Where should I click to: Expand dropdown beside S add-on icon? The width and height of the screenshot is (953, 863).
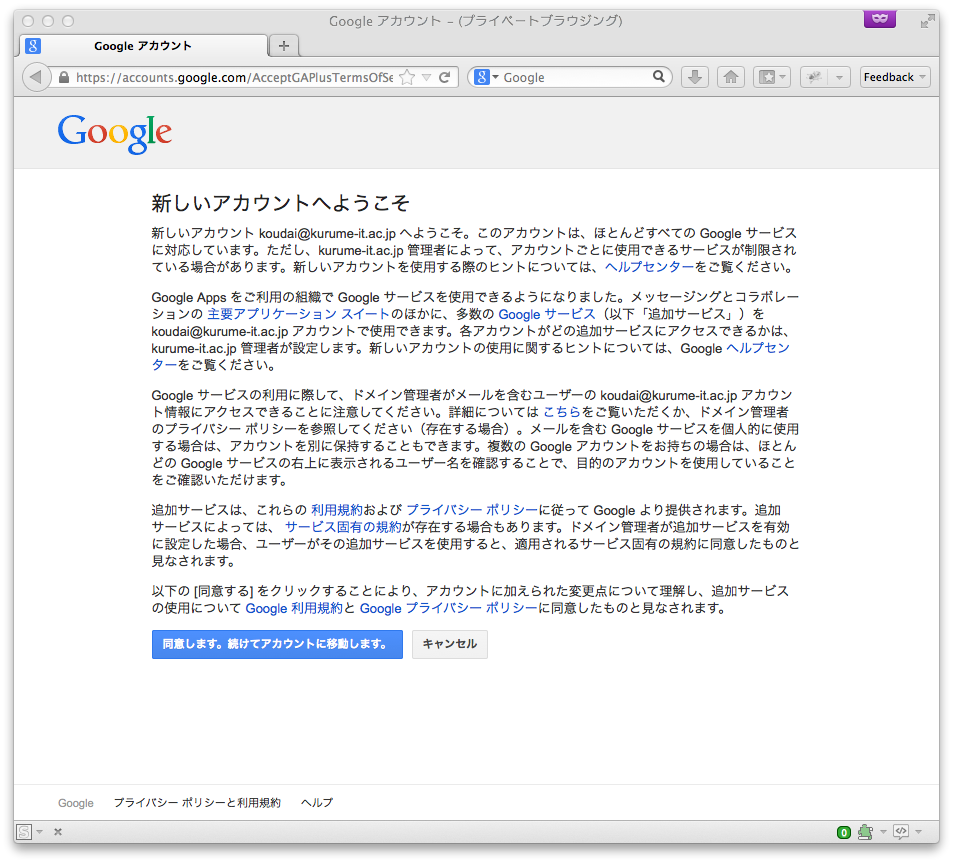(x=40, y=831)
